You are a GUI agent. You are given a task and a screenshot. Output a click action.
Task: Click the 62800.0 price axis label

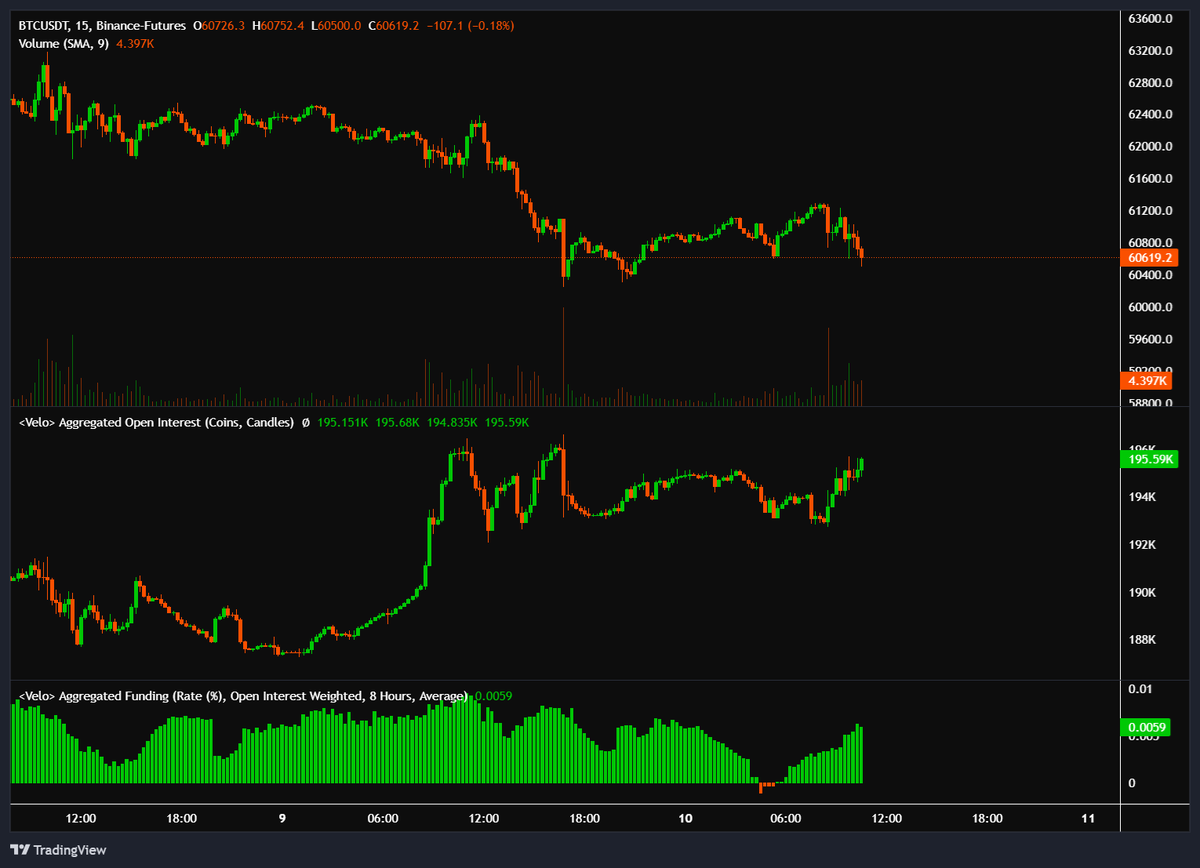coord(1150,83)
